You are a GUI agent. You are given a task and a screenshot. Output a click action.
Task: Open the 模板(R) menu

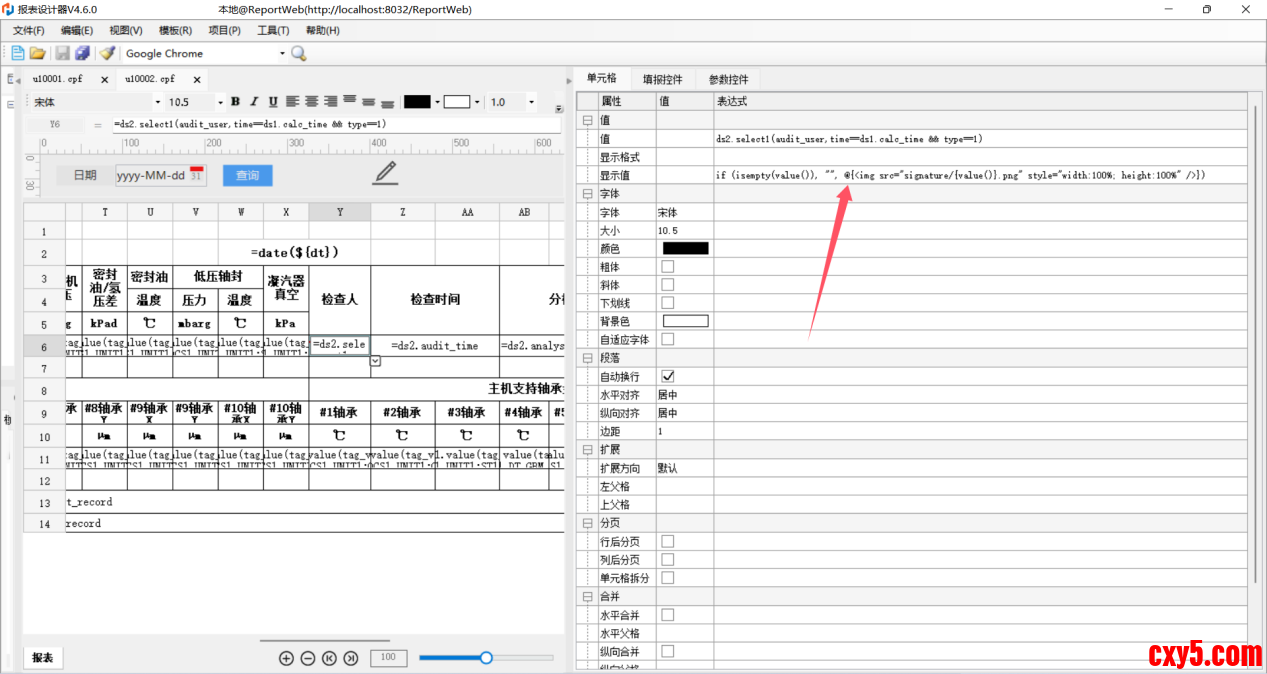click(x=176, y=31)
